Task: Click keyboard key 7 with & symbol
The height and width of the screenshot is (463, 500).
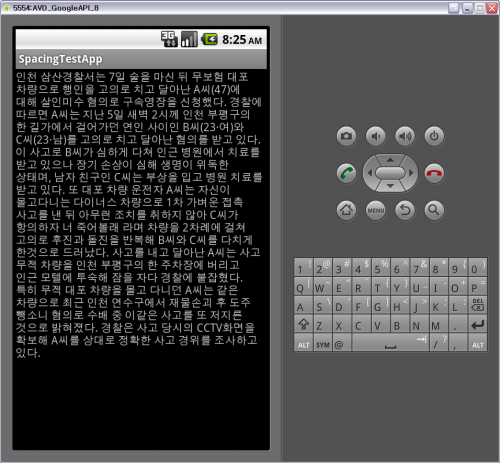Action: [419, 267]
